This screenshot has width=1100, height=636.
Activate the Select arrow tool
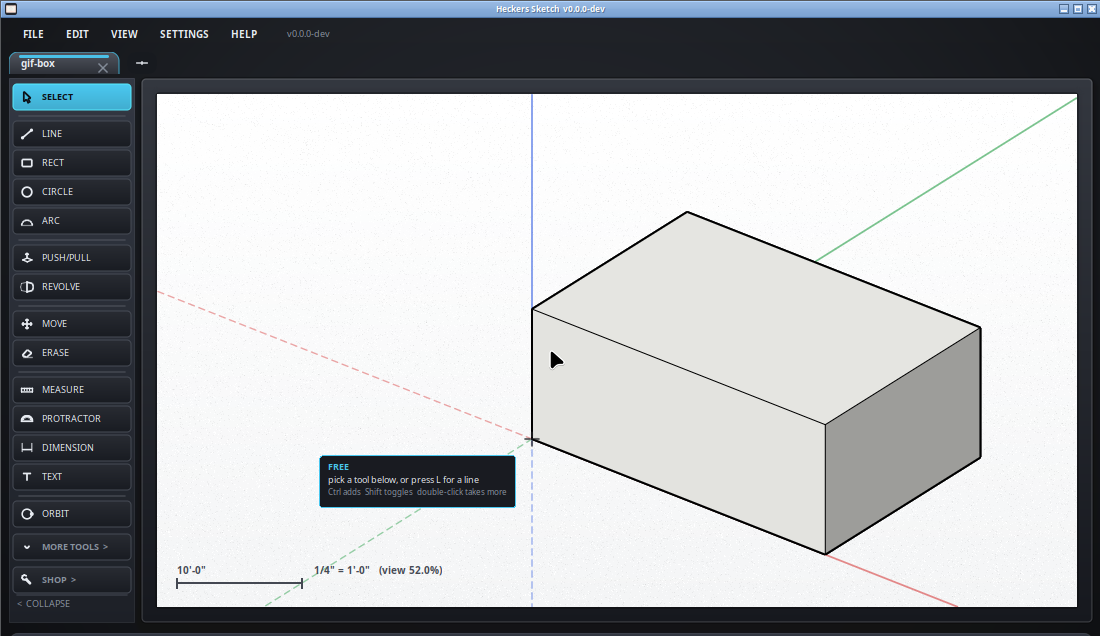point(72,97)
